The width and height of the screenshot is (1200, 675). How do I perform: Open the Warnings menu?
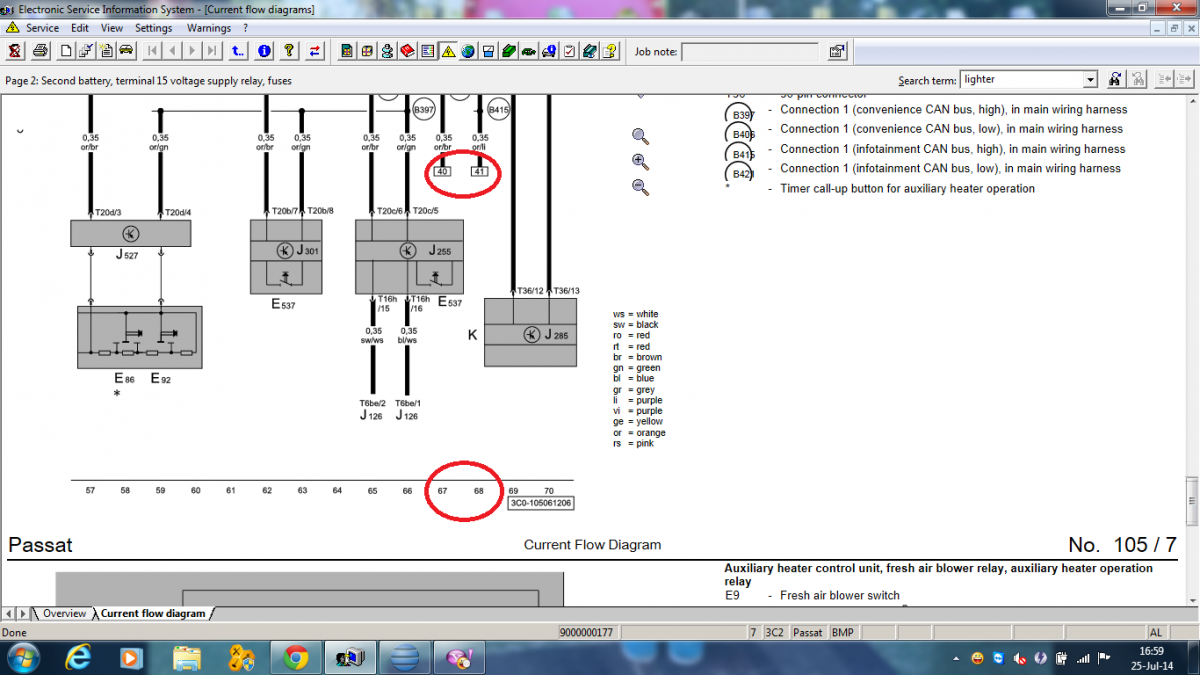(x=208, y=28)
